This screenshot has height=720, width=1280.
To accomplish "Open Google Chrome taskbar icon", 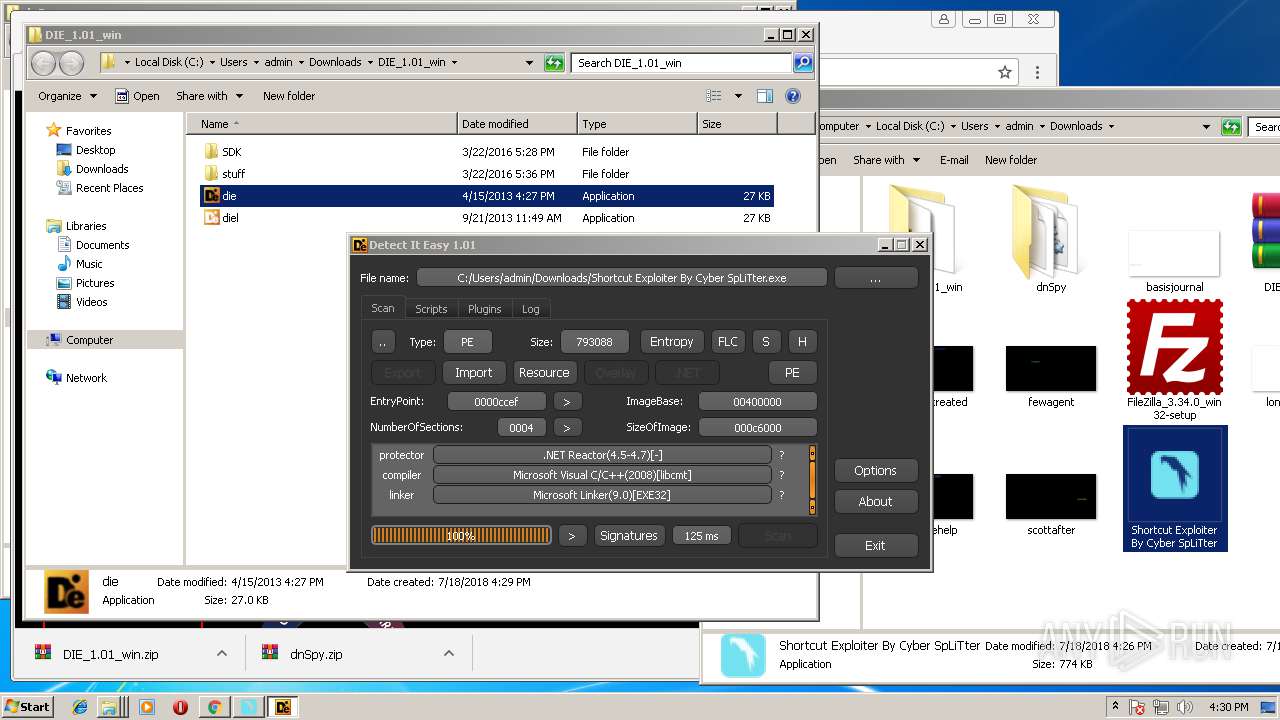I will (x=214, y=706).
